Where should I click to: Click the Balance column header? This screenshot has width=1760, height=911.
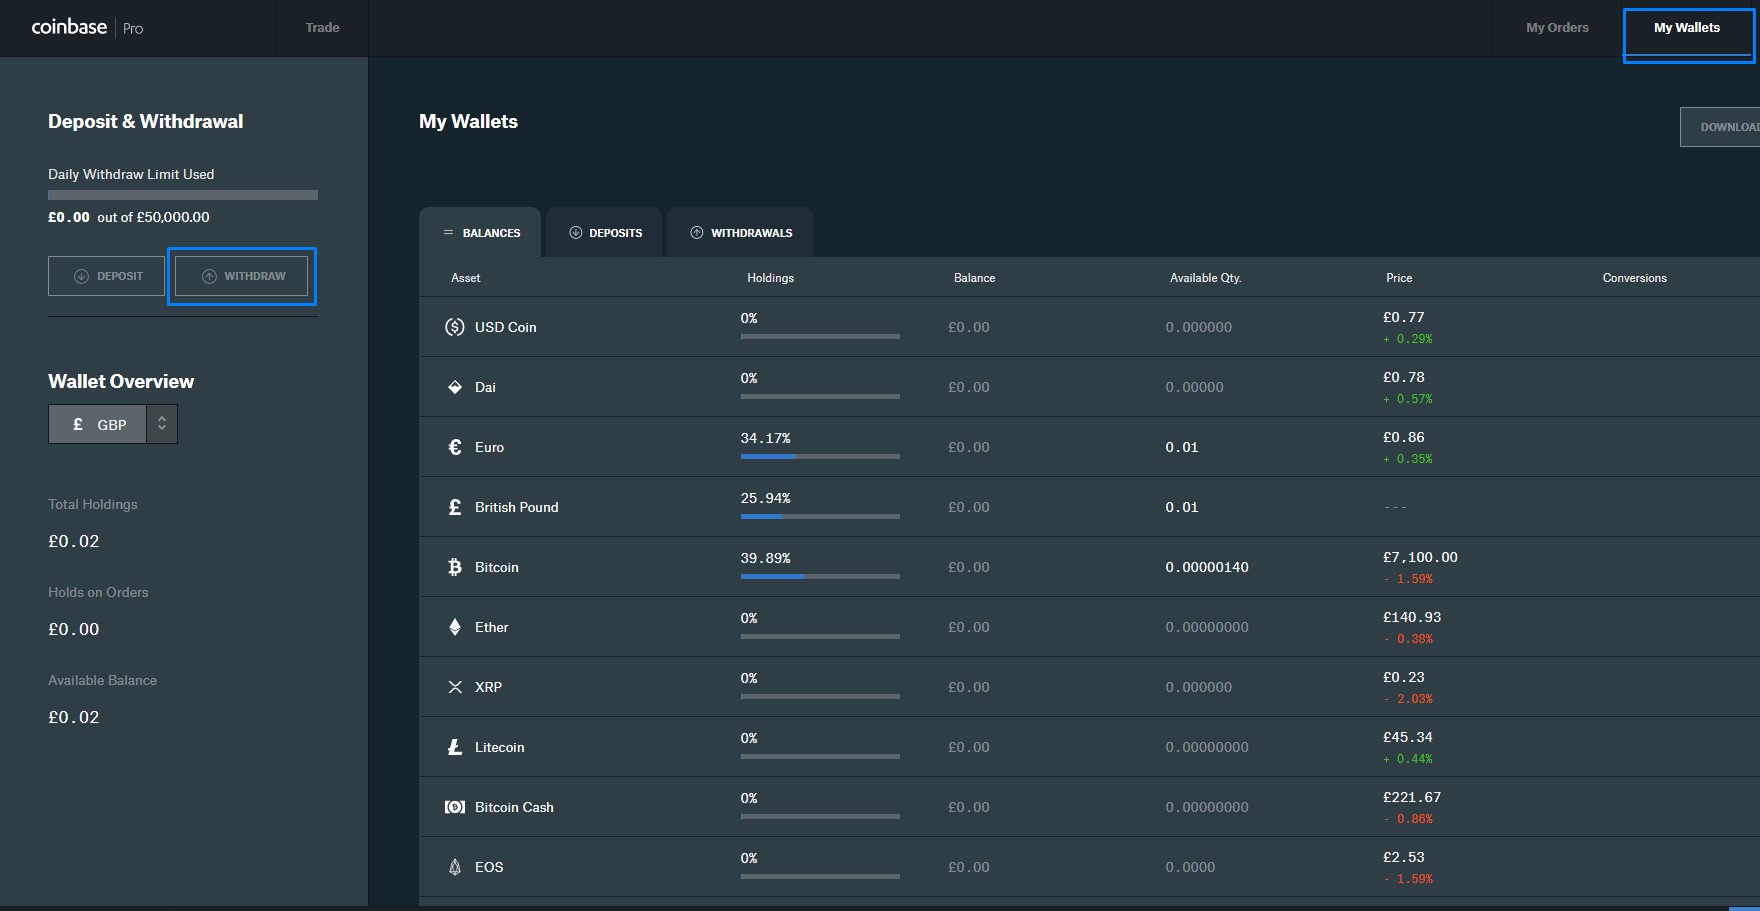(974, 278)
